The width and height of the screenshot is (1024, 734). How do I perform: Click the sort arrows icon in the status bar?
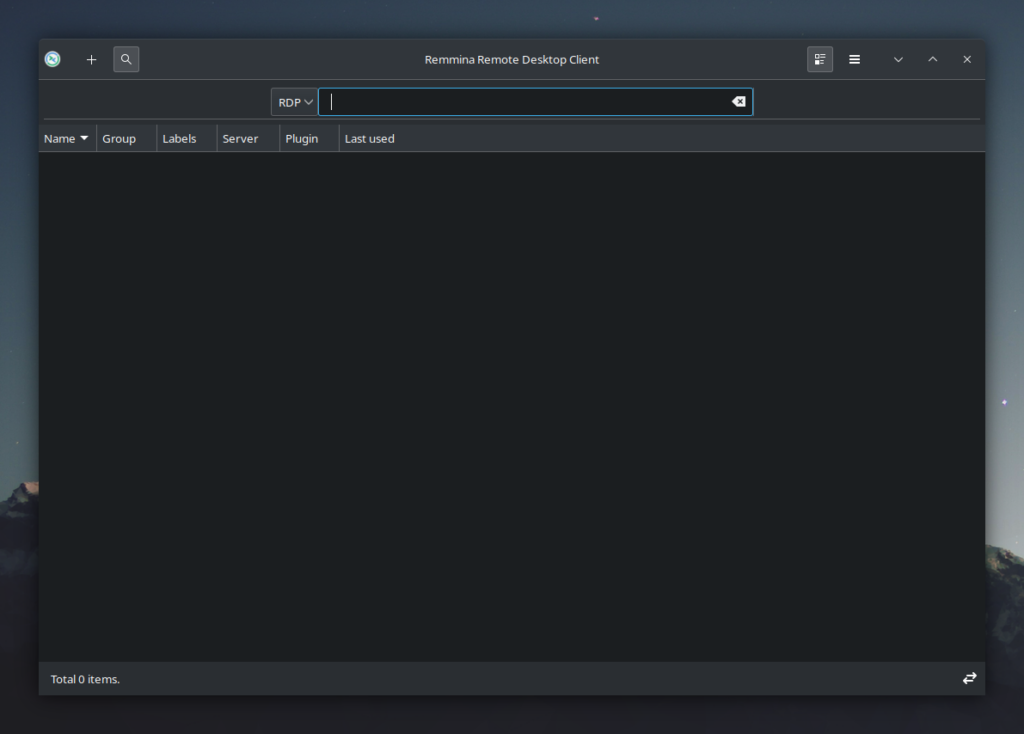(x=969, y=678)
